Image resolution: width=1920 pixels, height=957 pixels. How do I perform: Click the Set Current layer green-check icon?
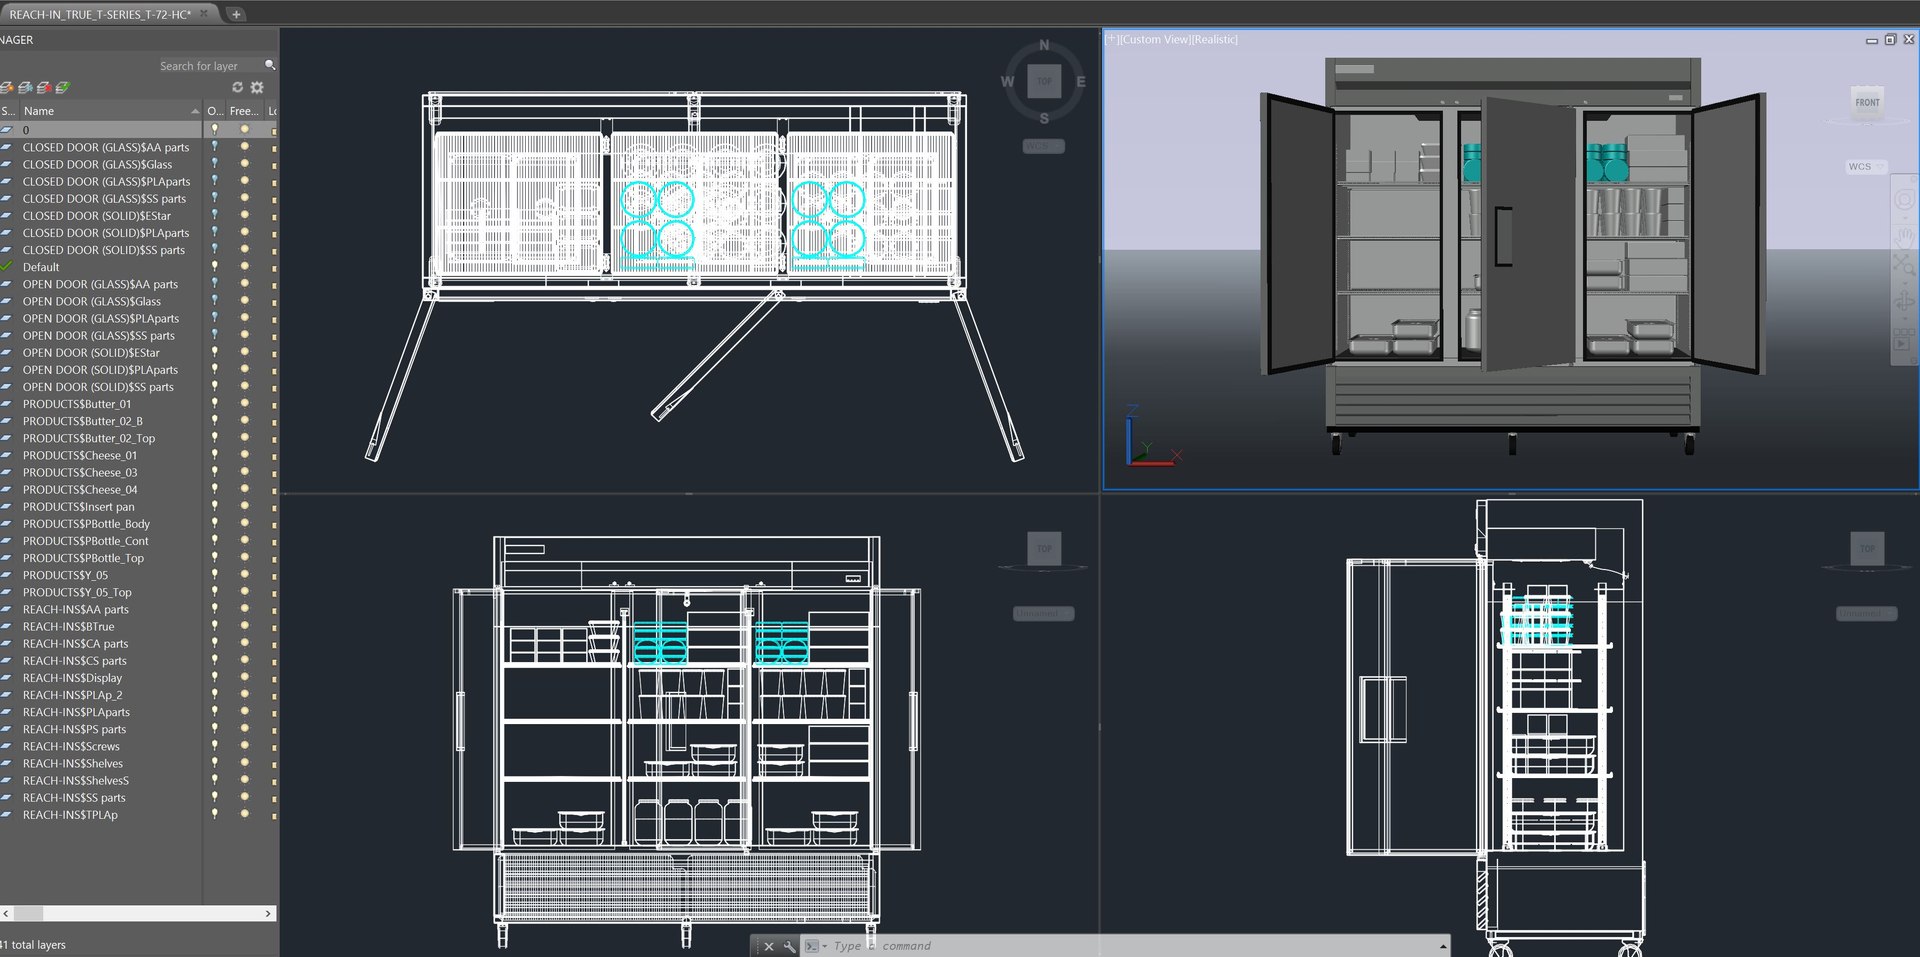coord(63,88)
